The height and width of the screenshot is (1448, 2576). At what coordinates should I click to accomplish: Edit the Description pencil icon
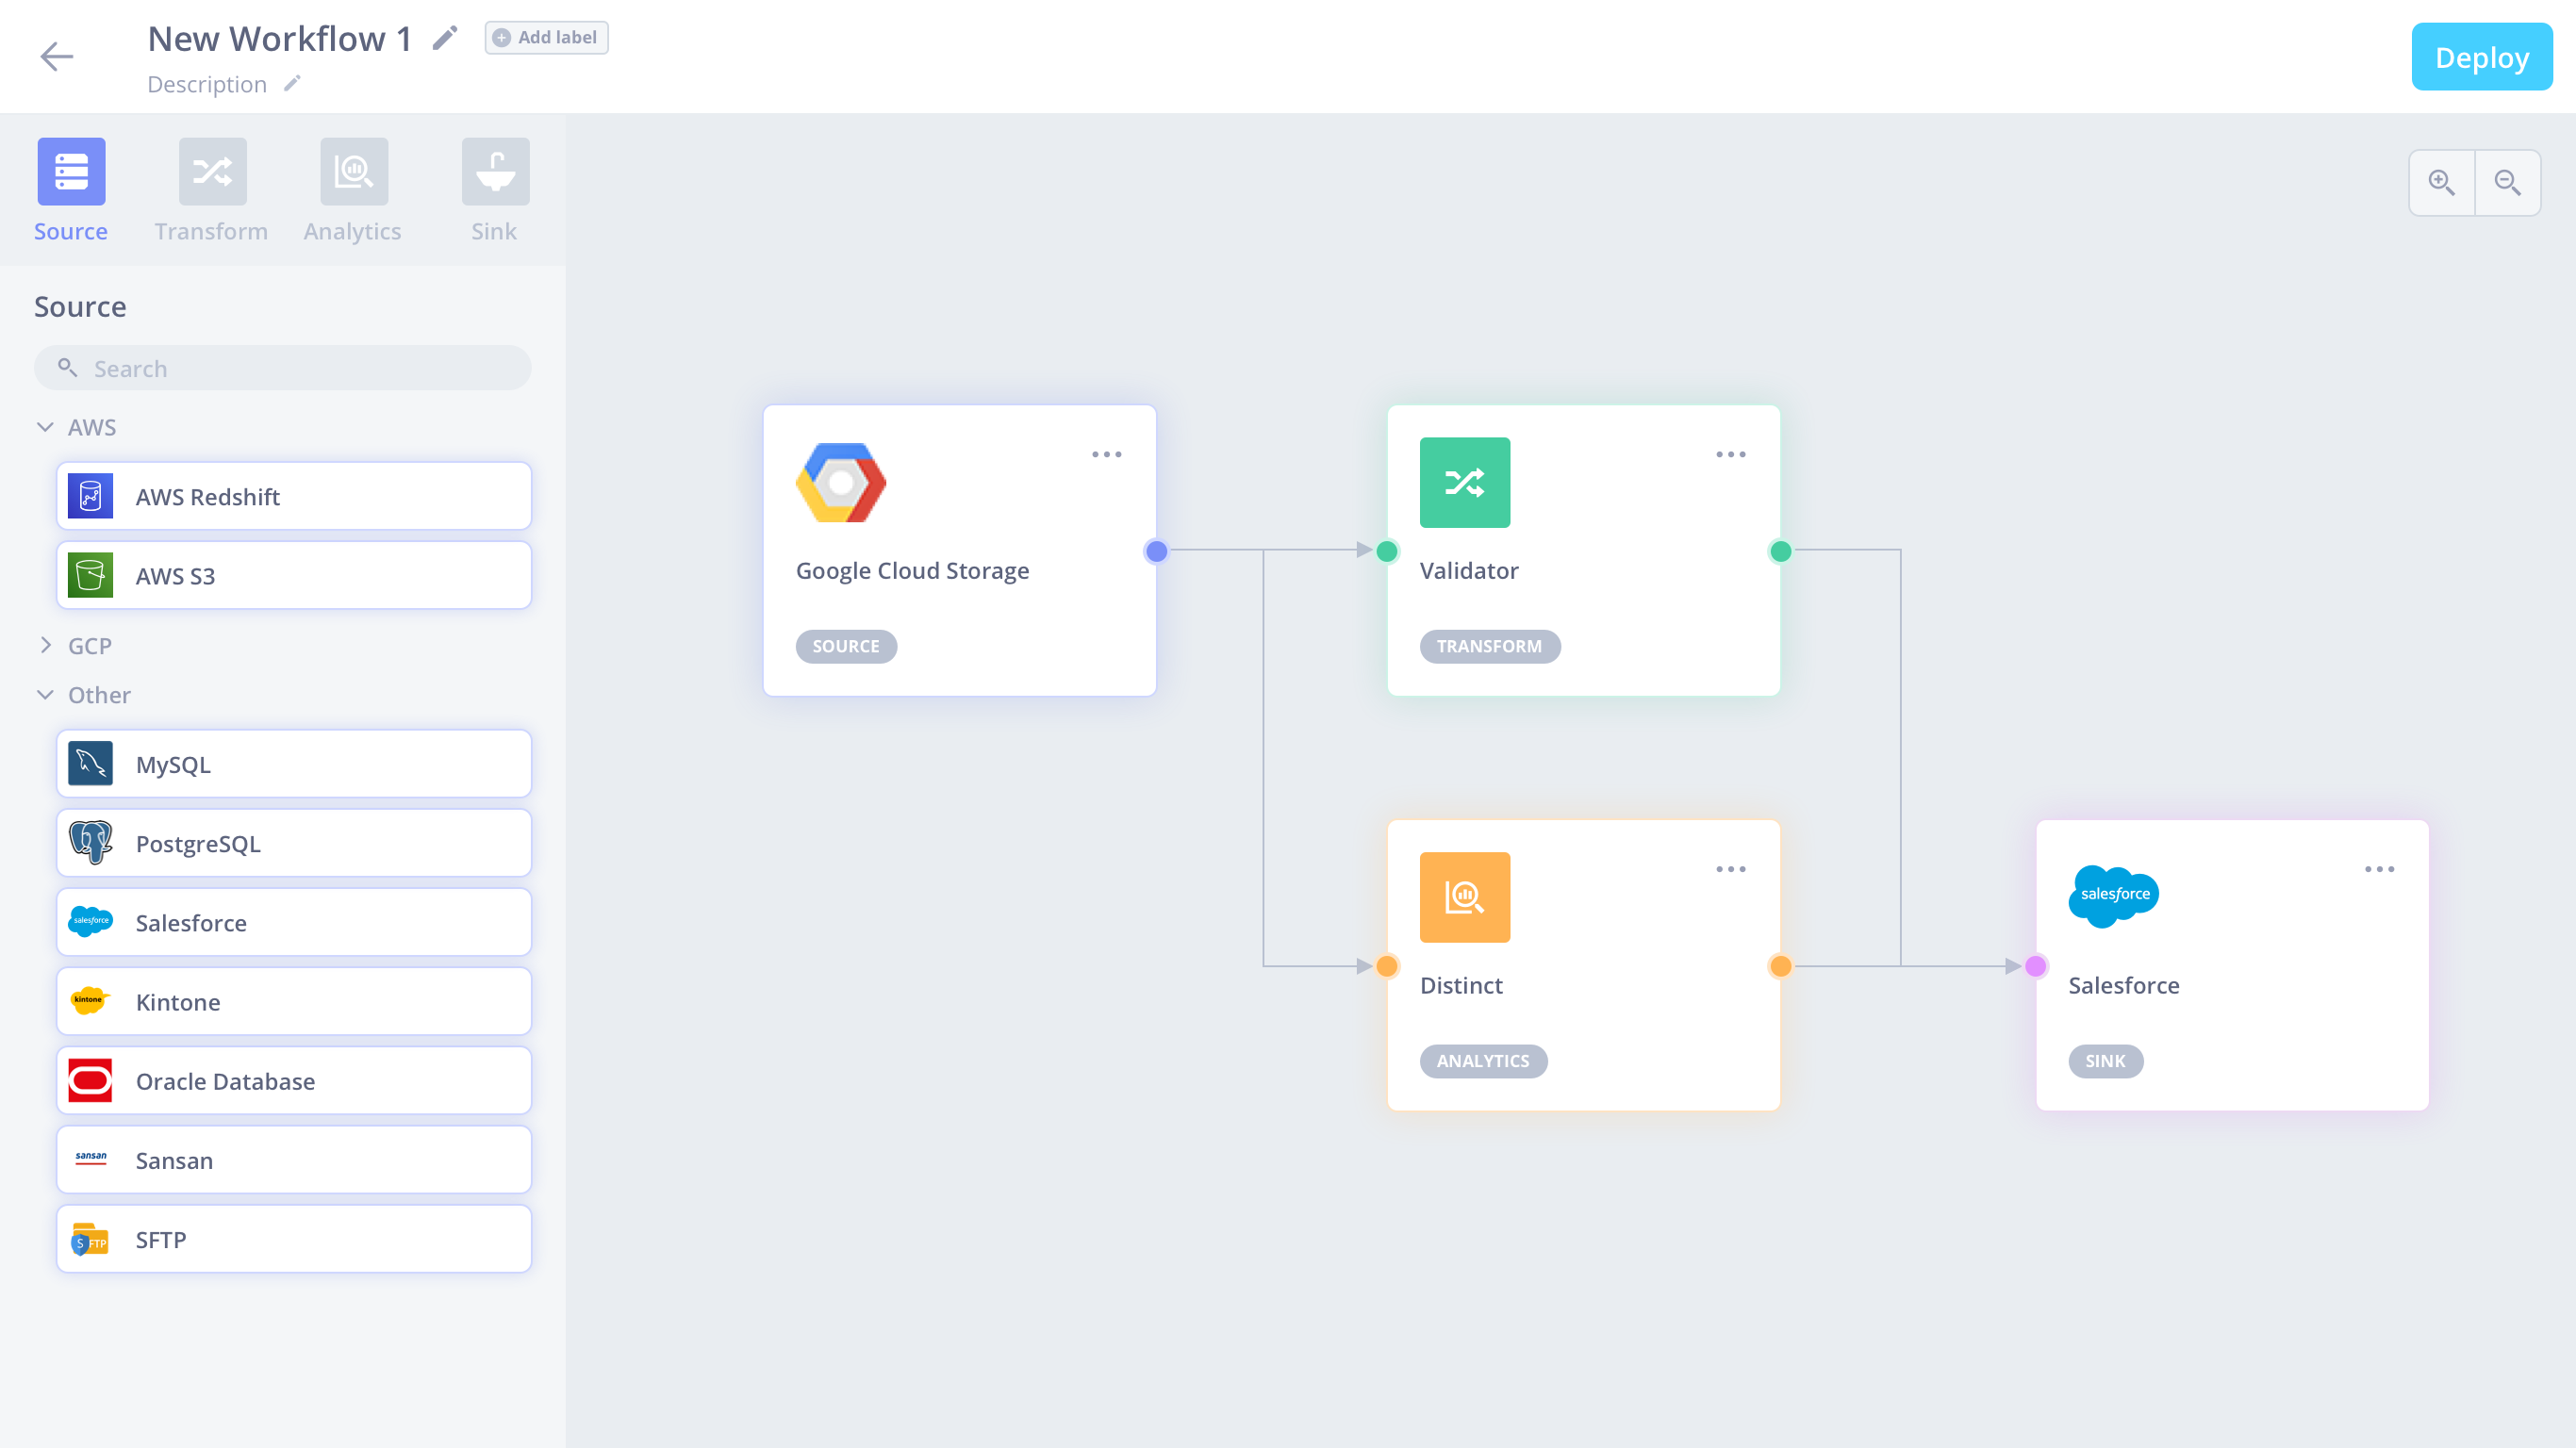pos(291,83)
